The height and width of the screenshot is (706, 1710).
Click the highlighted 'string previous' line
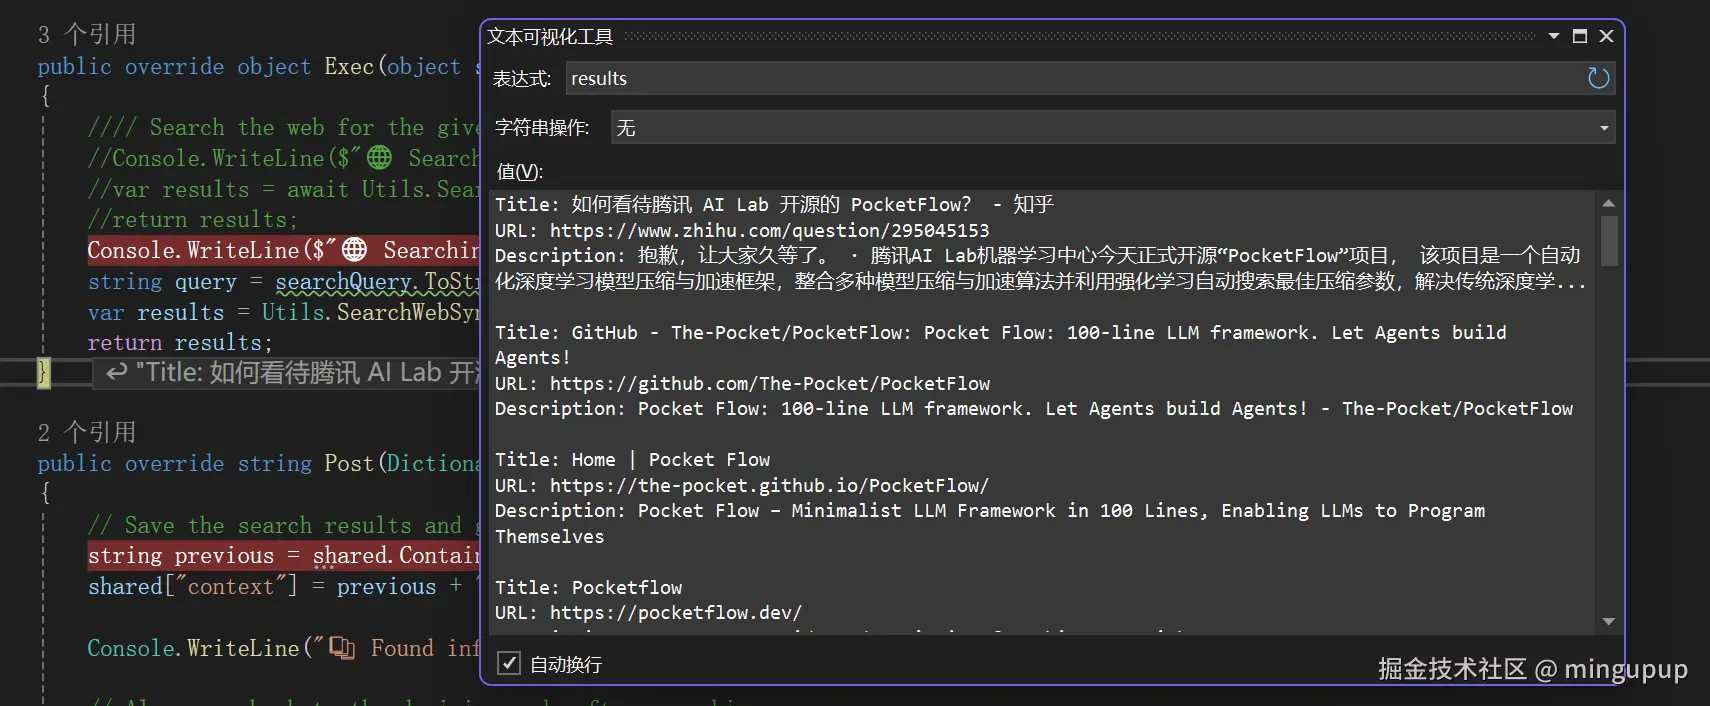tap(284, 555)
